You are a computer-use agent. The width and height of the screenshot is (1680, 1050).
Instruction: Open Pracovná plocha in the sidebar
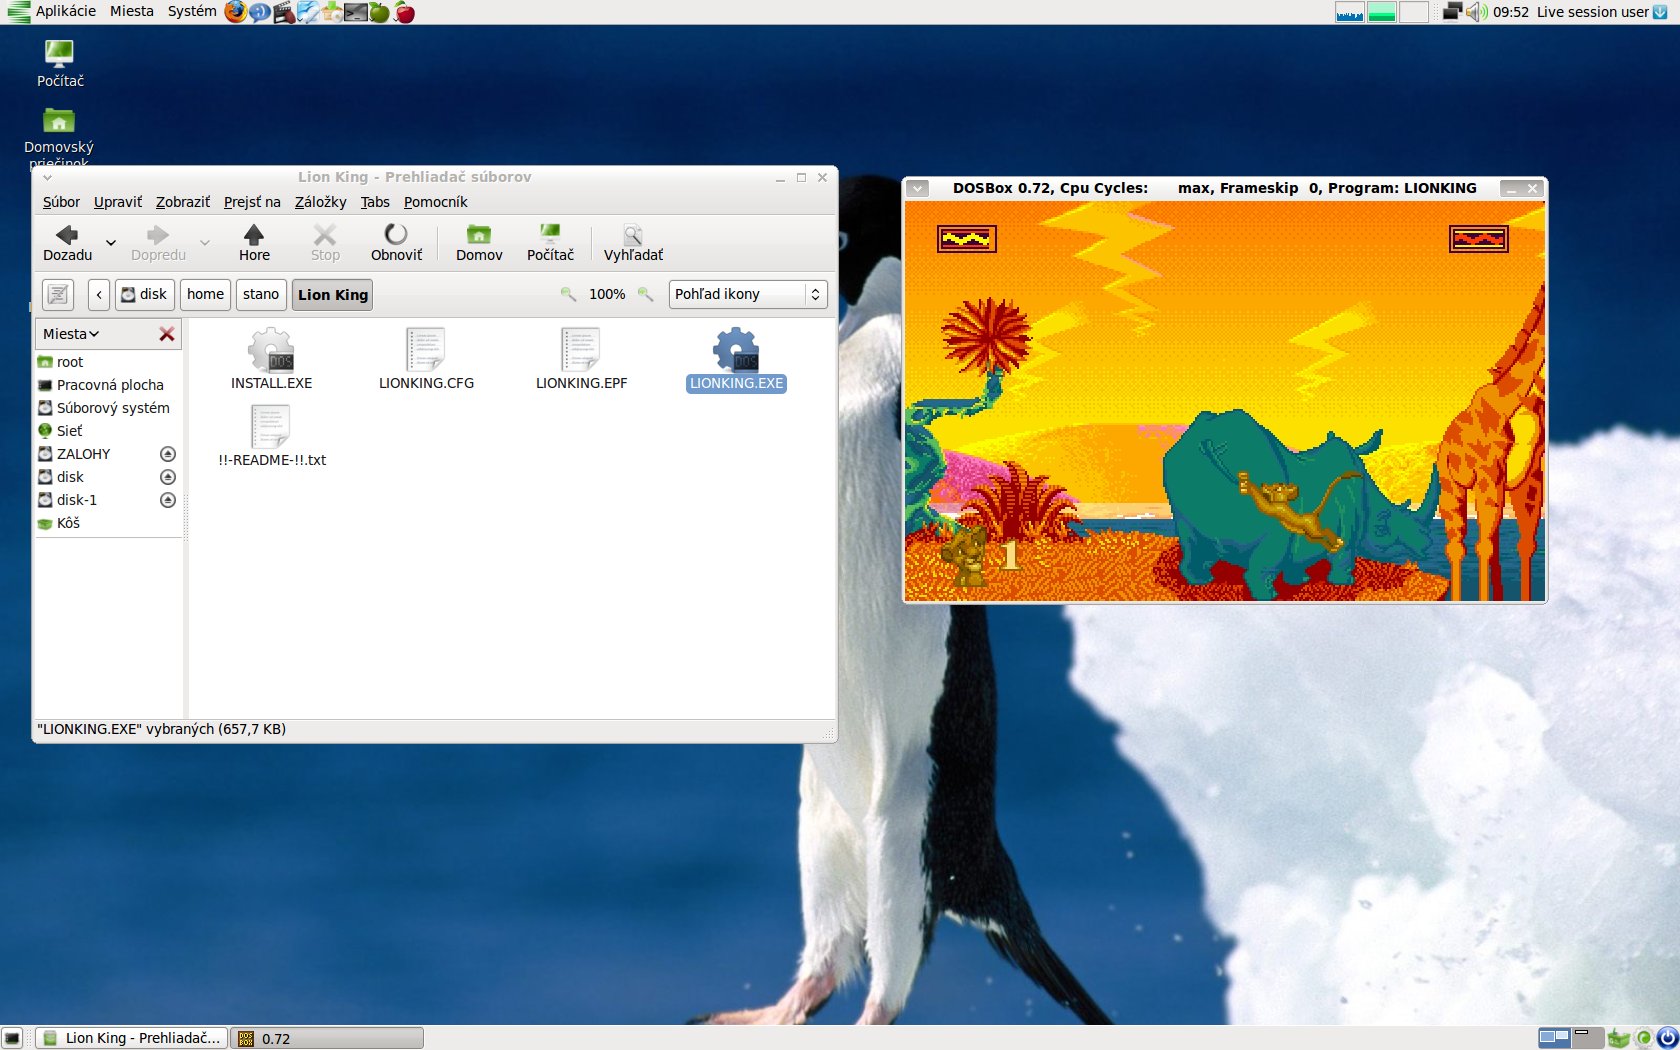click(109, 385)
